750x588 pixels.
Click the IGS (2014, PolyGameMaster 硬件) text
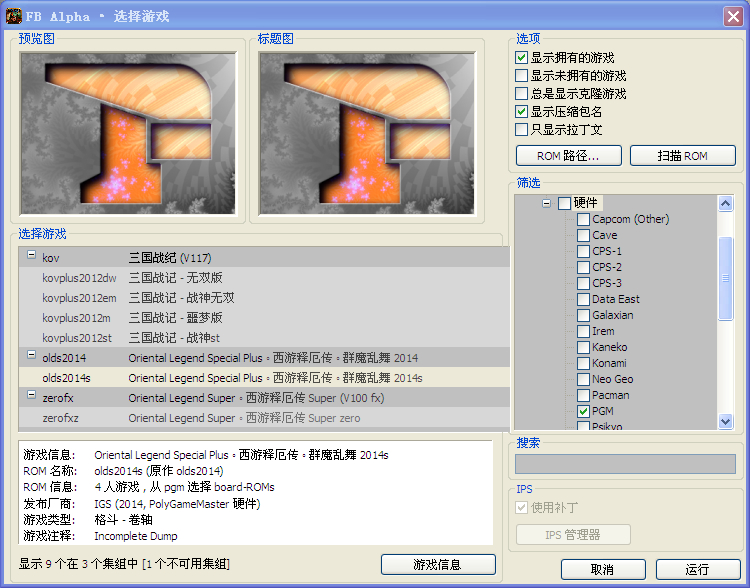(x=177, y=504)
